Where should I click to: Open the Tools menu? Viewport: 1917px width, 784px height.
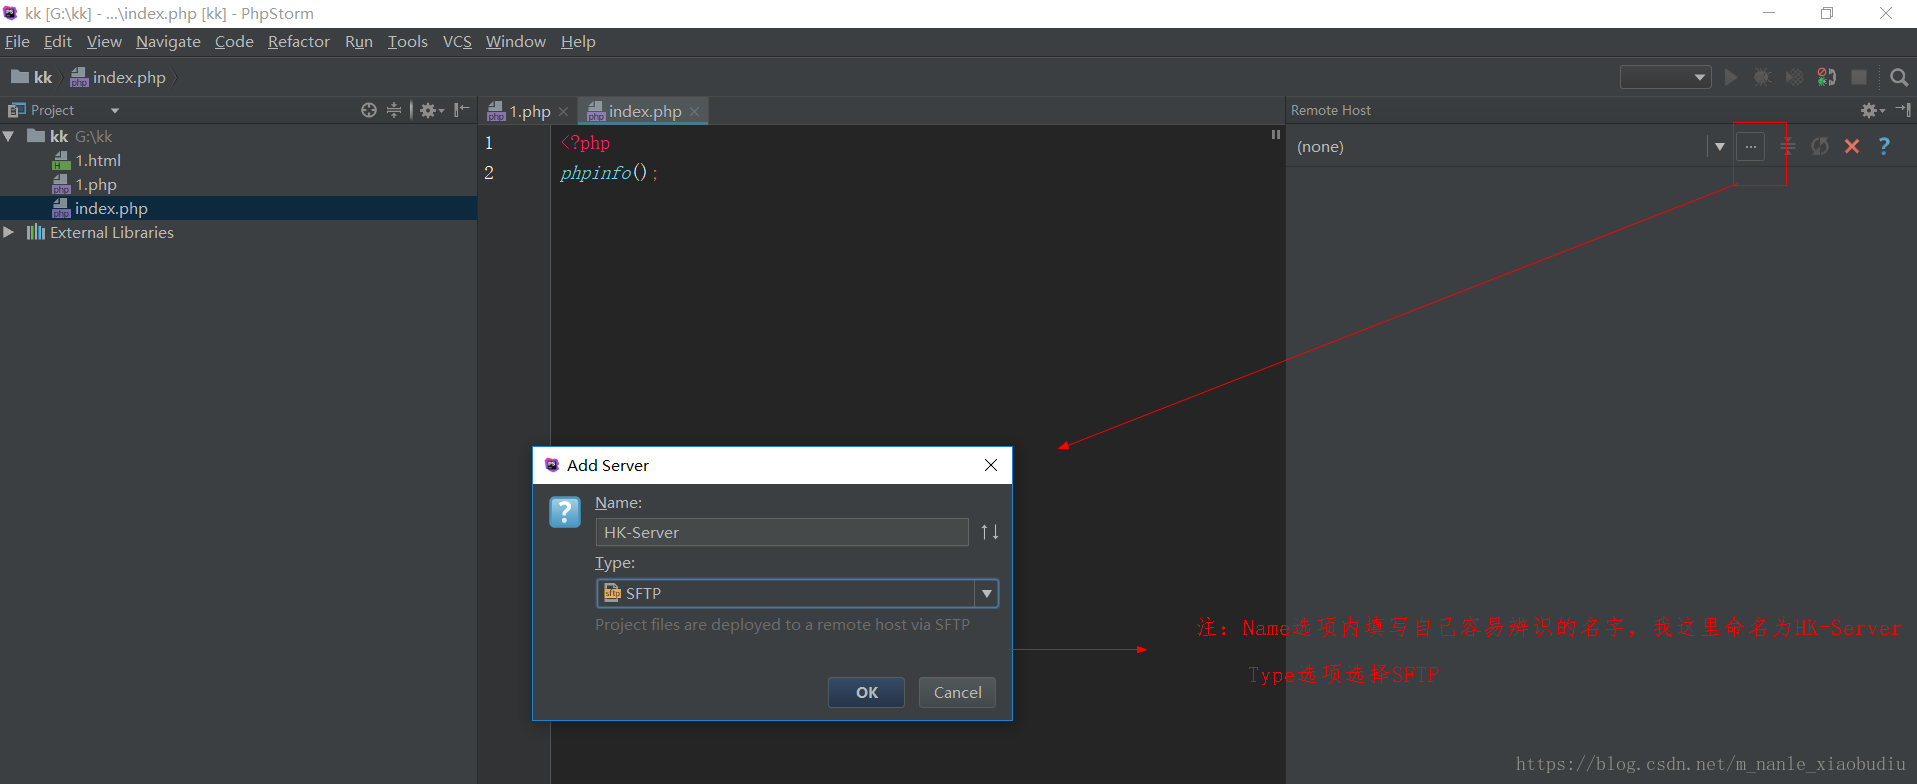pos(408,41)
